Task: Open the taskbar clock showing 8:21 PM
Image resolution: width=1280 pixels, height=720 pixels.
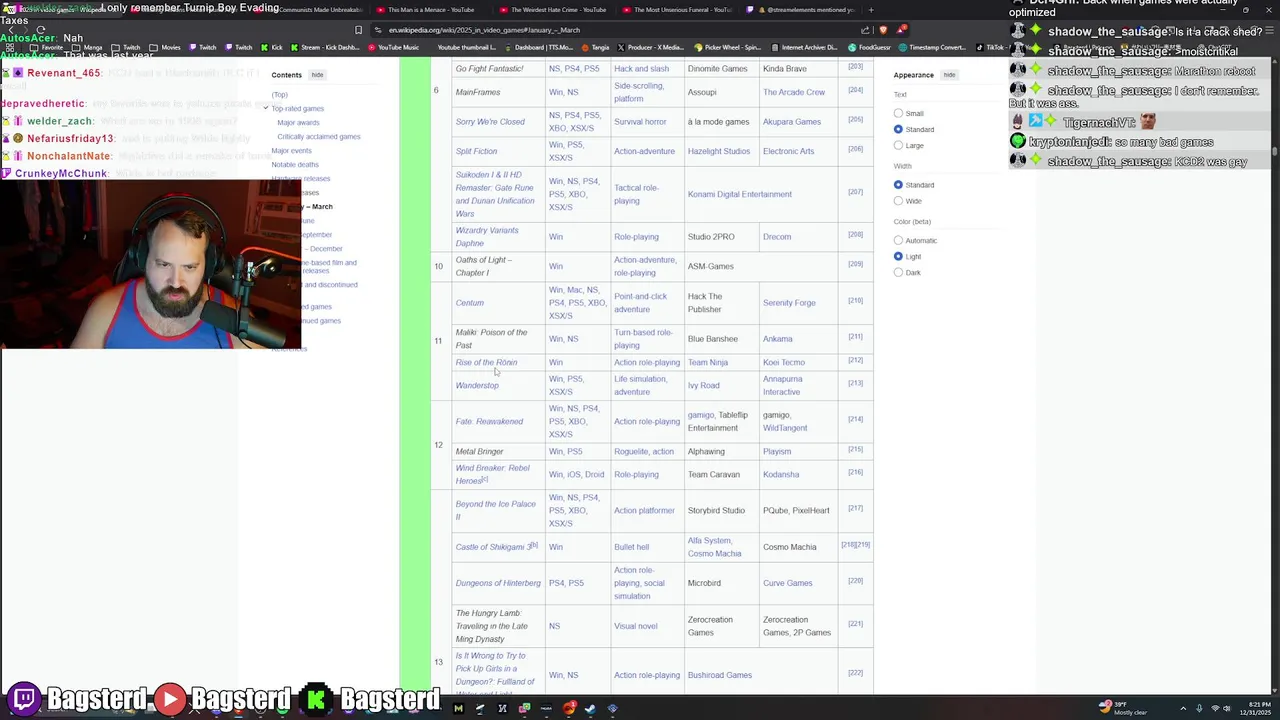Action: [1254, 708]
